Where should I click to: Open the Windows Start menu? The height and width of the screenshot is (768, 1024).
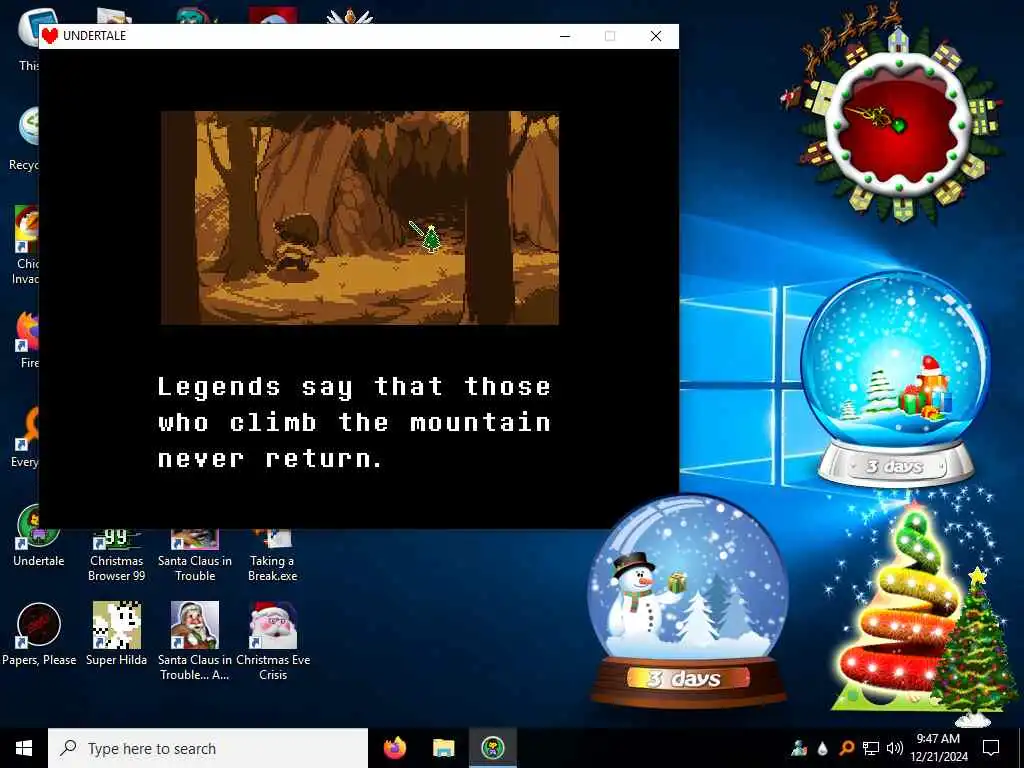[24, 748]
